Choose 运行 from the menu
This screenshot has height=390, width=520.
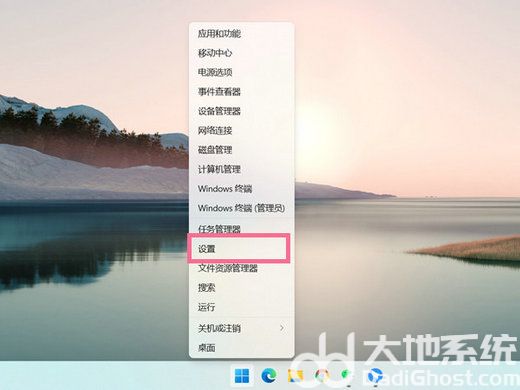click(241, 307)
